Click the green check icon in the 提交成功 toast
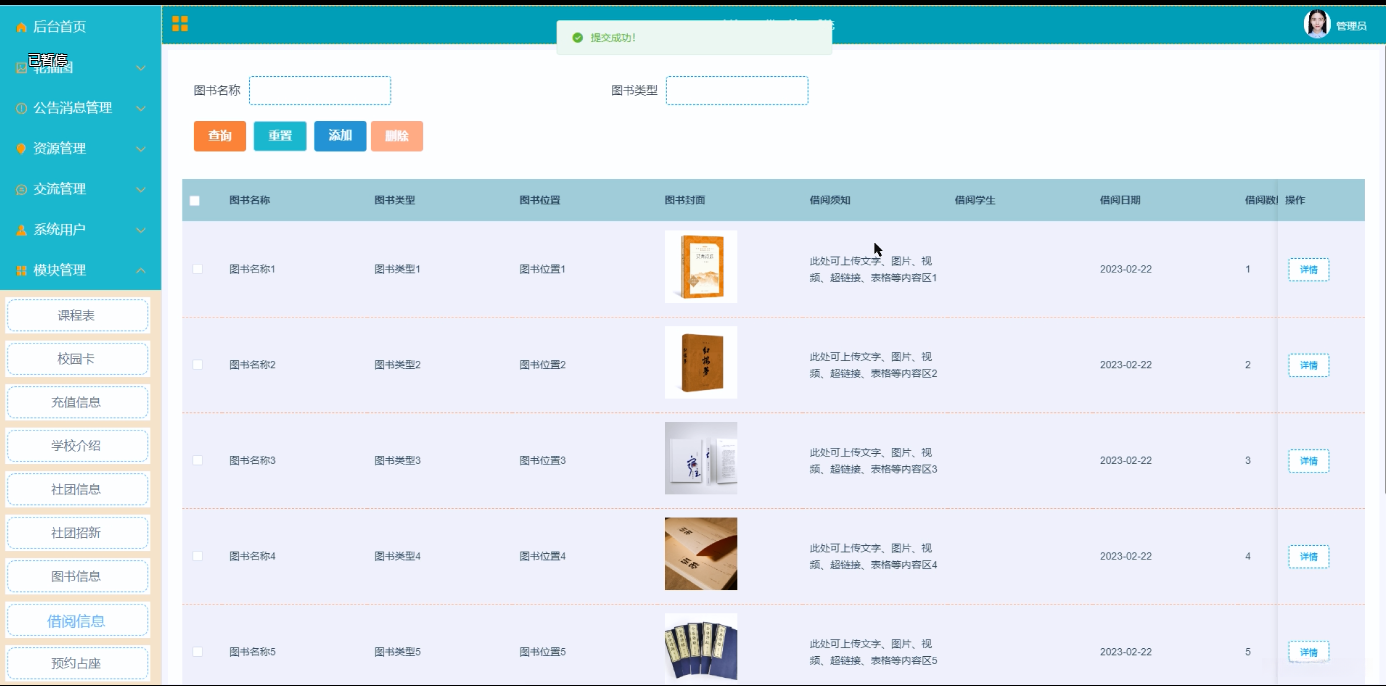 click(x=577, y=38)
